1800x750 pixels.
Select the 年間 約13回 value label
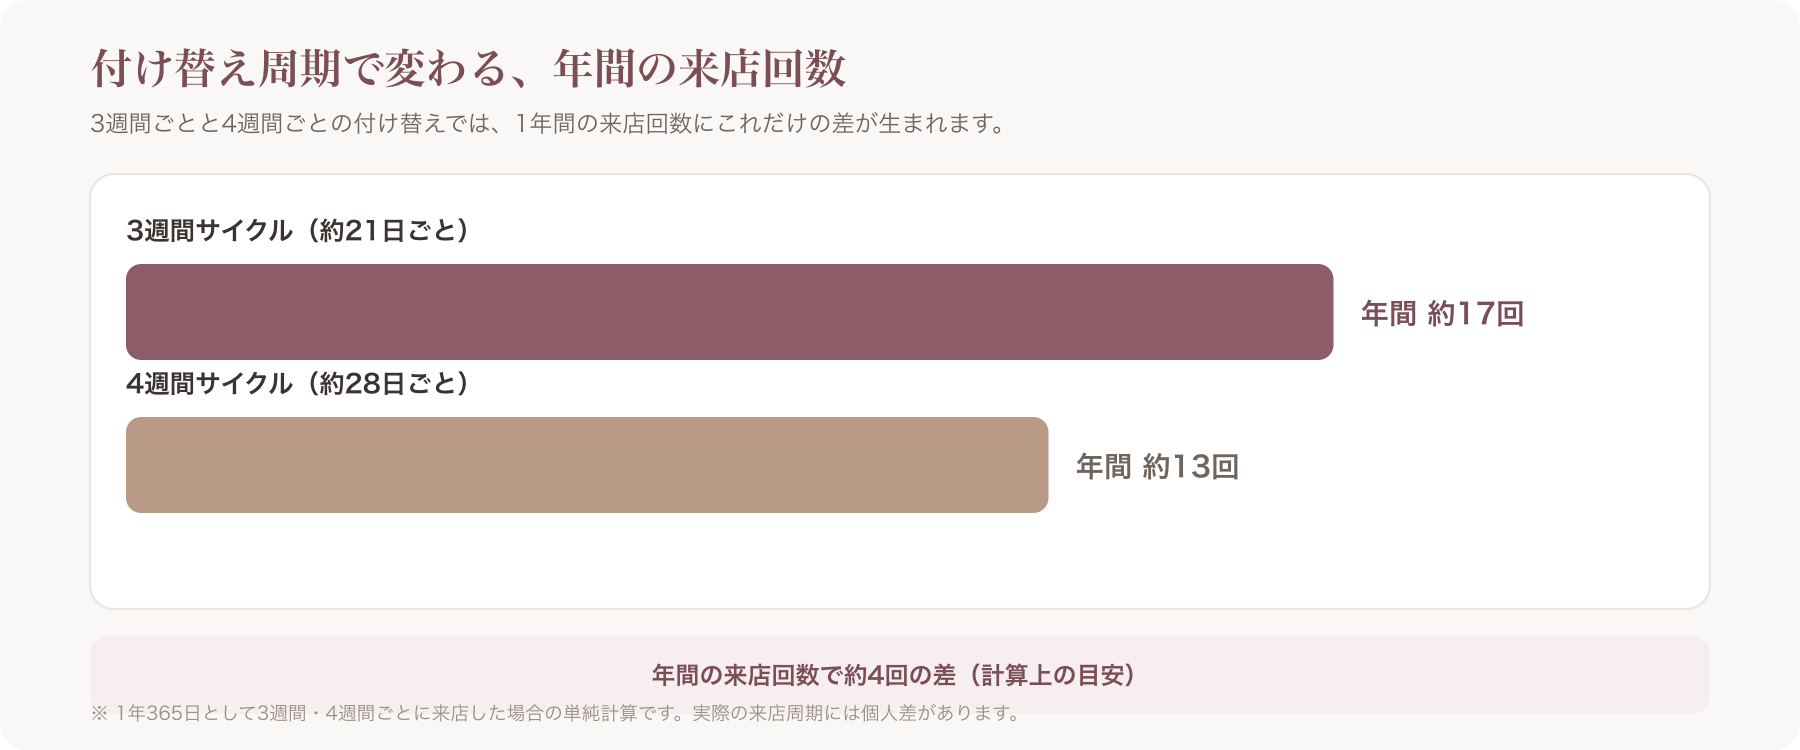(1157, 466)
